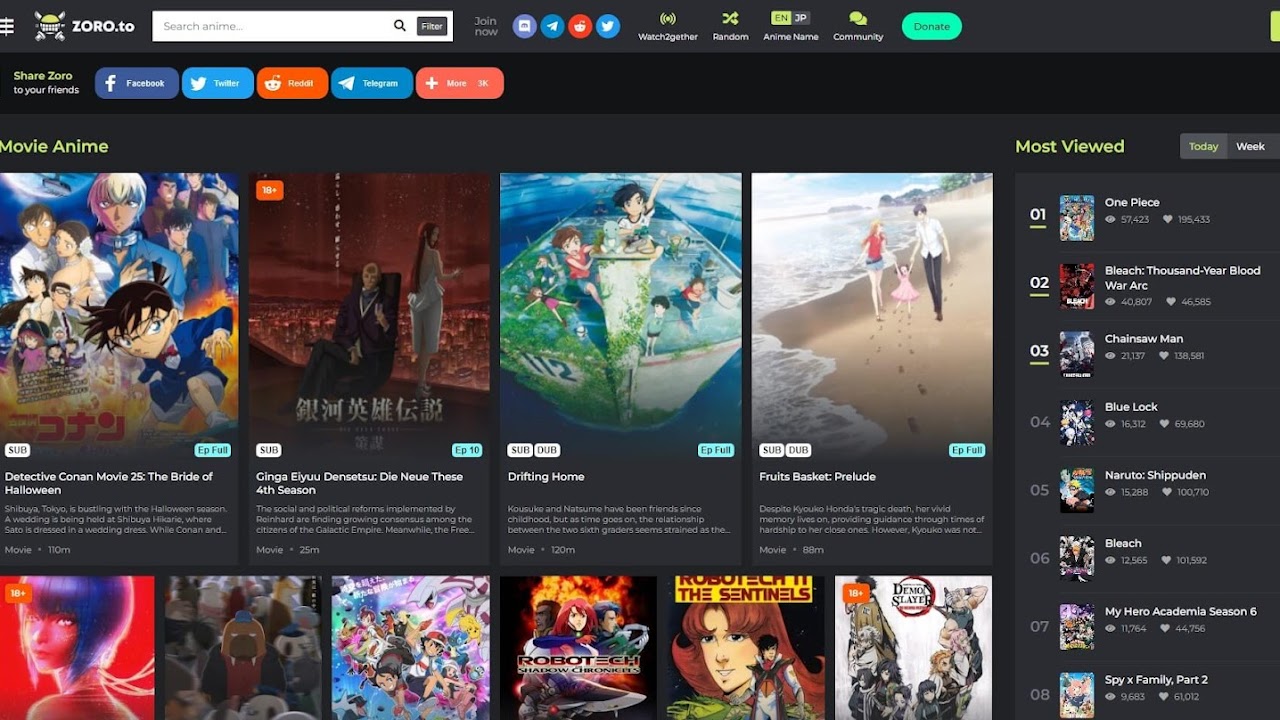
Task: Expand More share options
Action: click(460, 83)
